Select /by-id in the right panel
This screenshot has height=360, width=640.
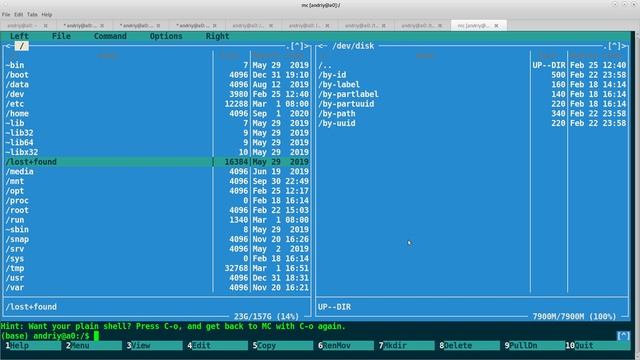[472, 75]
